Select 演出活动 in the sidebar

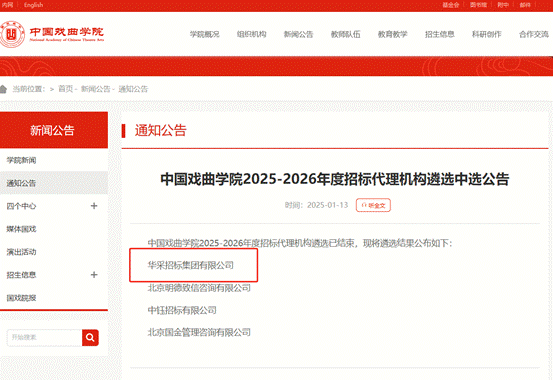pyautogui.click(x=21, y=252)
